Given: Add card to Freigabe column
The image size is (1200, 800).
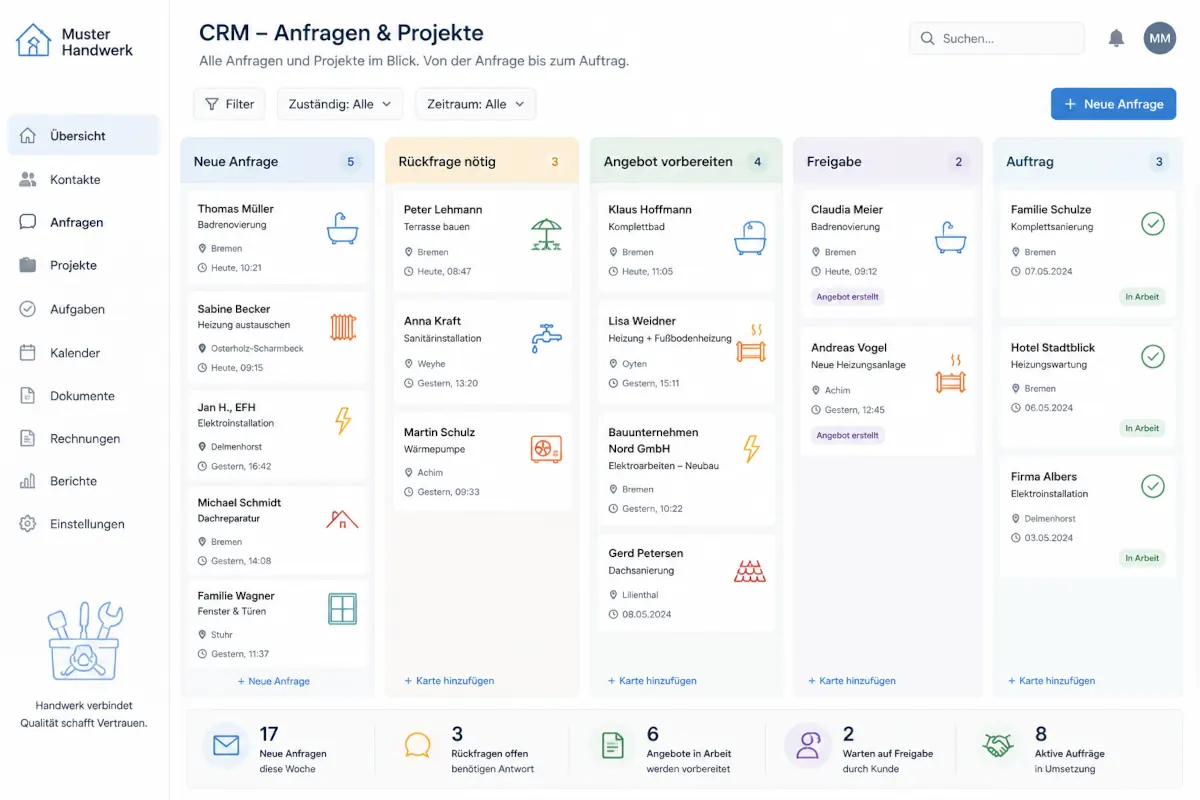Looking at the screenshot, I should (x=852, y=681).
